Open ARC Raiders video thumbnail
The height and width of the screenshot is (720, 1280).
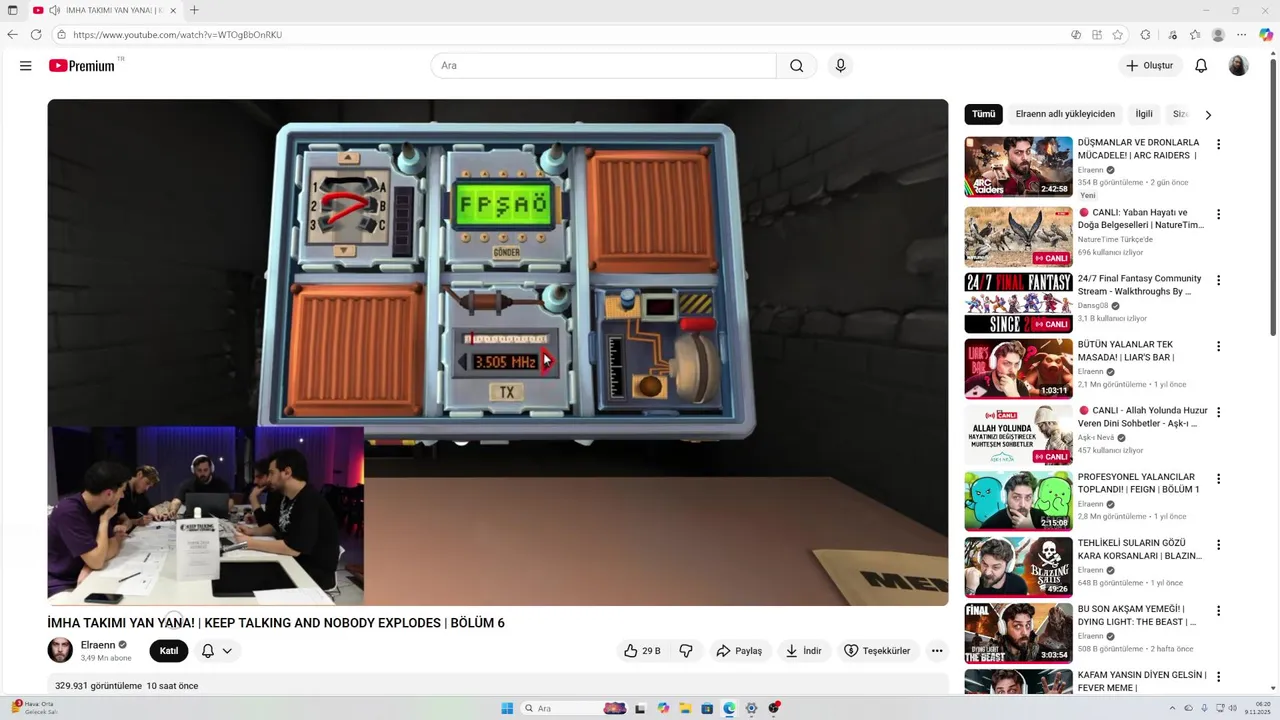tap(1018, 166)
